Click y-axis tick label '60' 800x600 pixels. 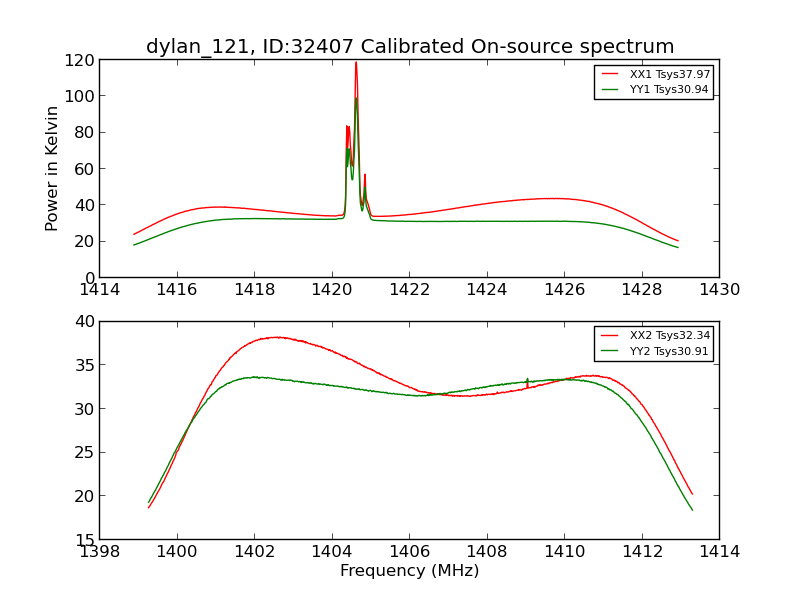[x=85, y=169]
